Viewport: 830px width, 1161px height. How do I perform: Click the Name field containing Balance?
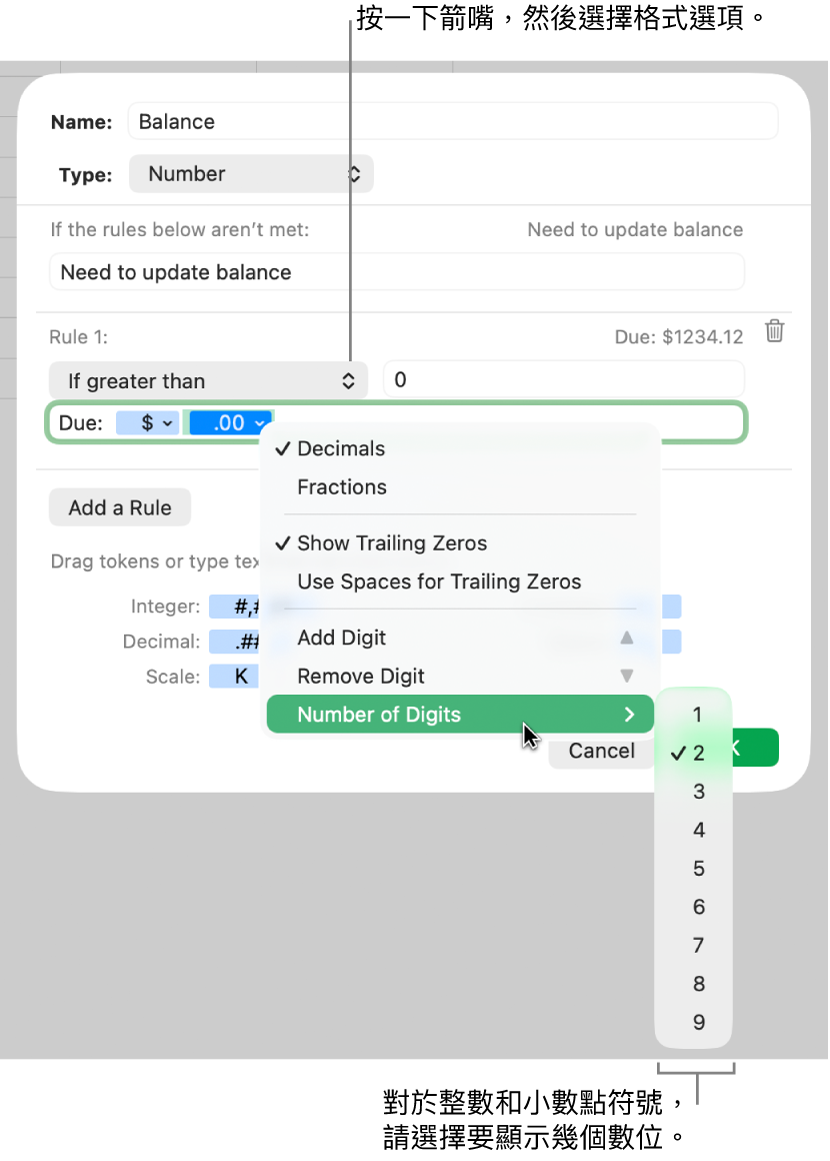[x=452, y=122]
